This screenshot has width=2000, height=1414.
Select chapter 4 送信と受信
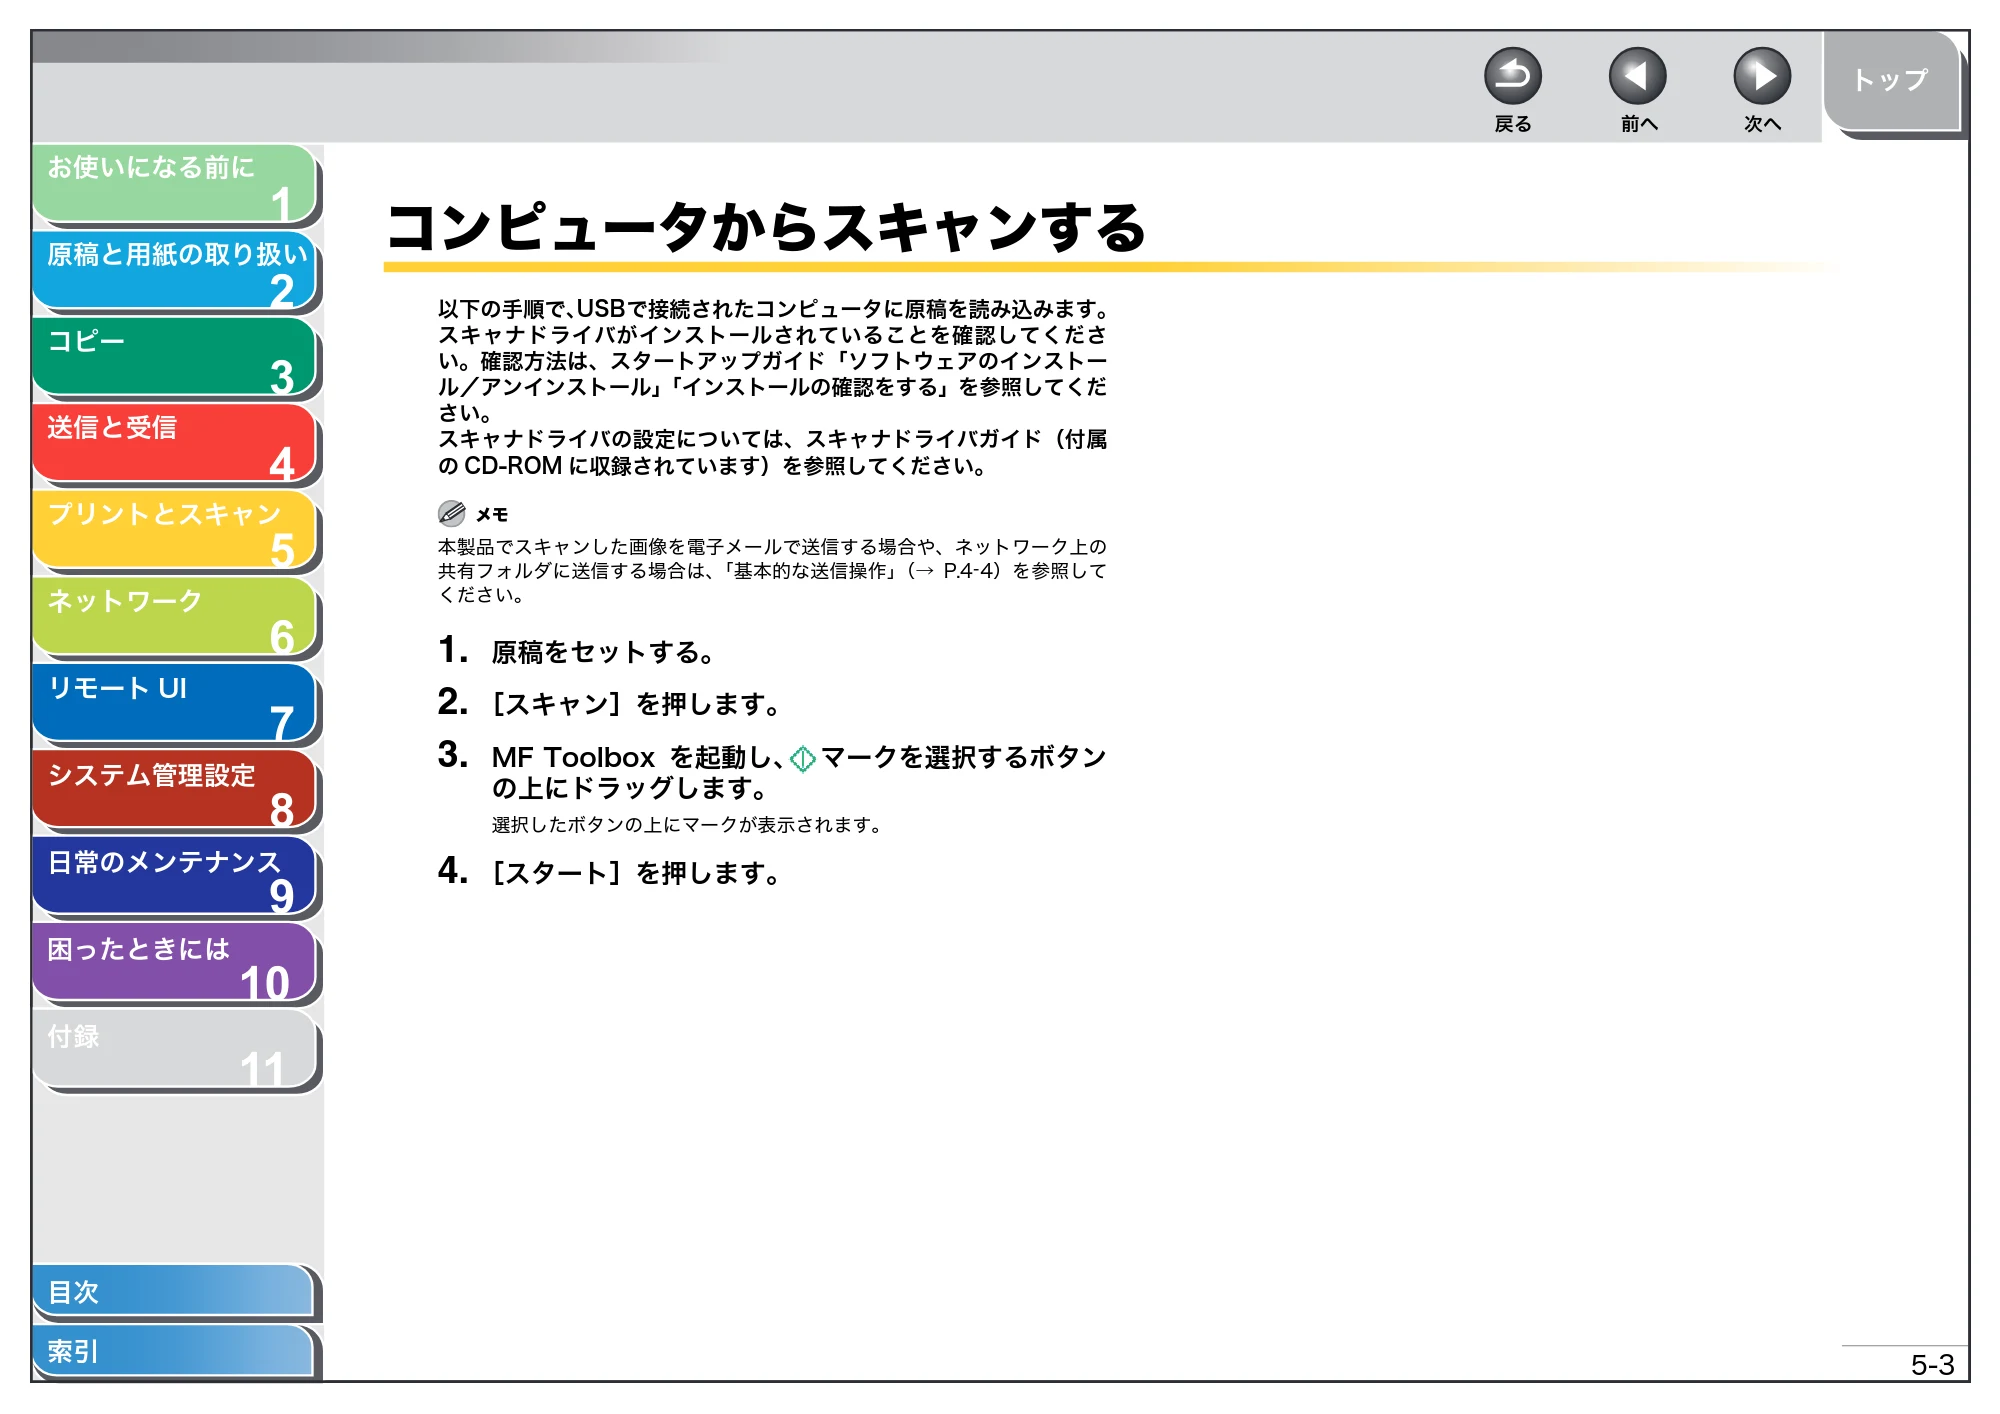coord(174,444)
